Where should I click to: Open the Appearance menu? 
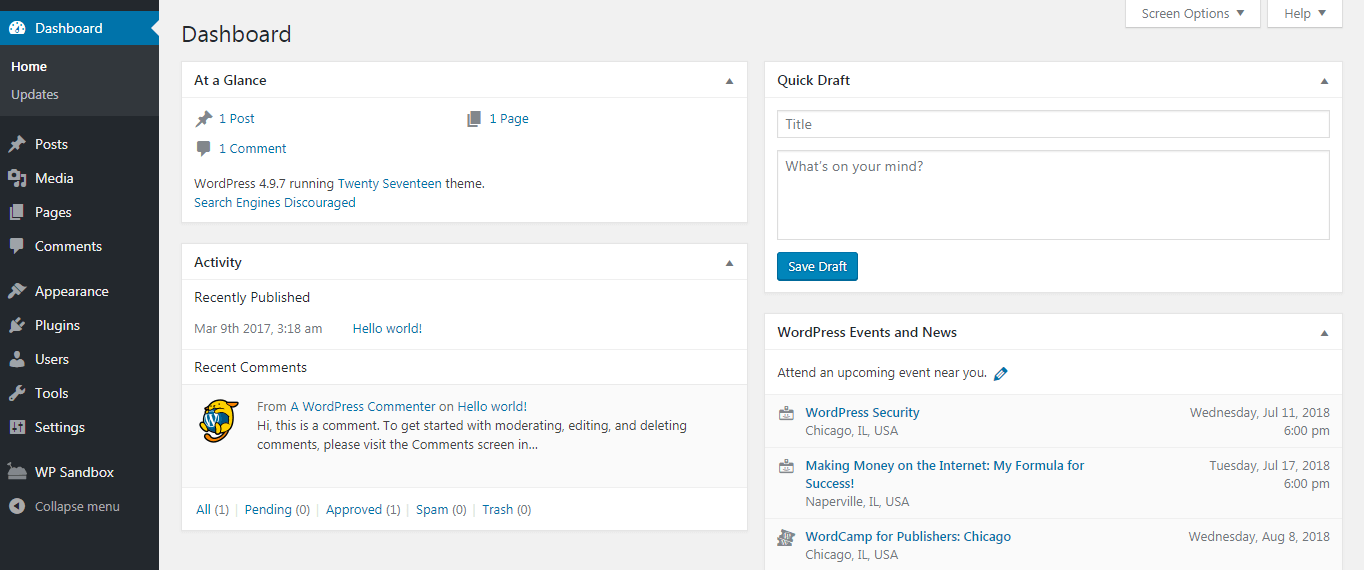coord(79,291)
